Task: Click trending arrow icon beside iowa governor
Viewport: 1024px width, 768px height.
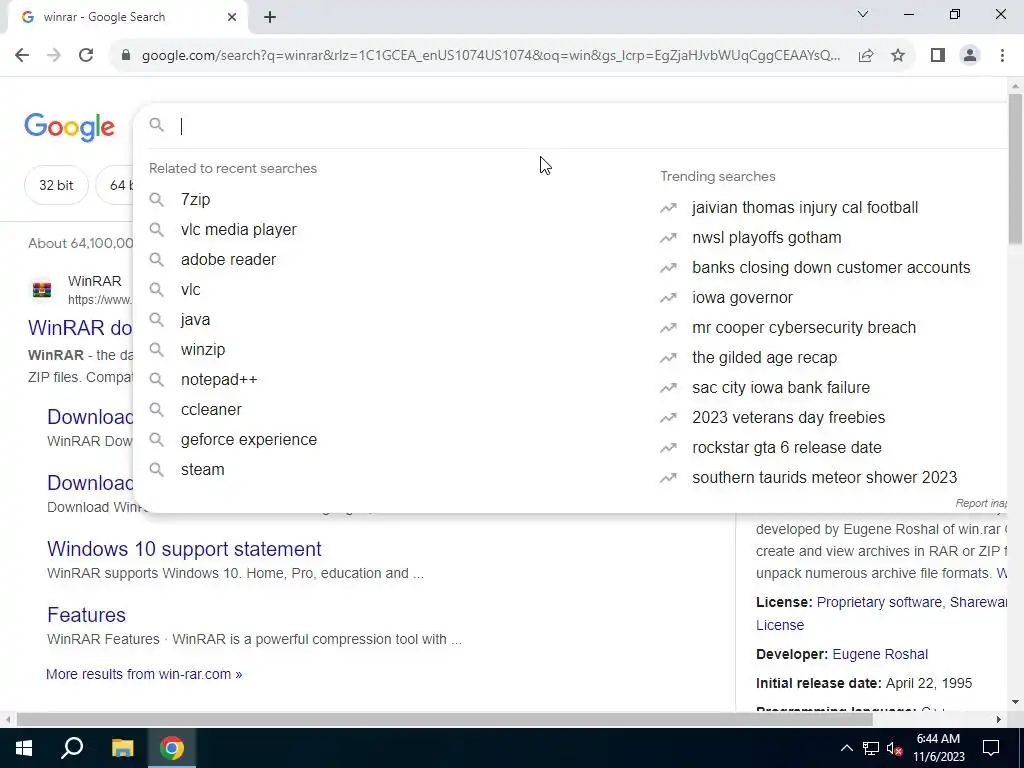Action: tap(668, 298)
